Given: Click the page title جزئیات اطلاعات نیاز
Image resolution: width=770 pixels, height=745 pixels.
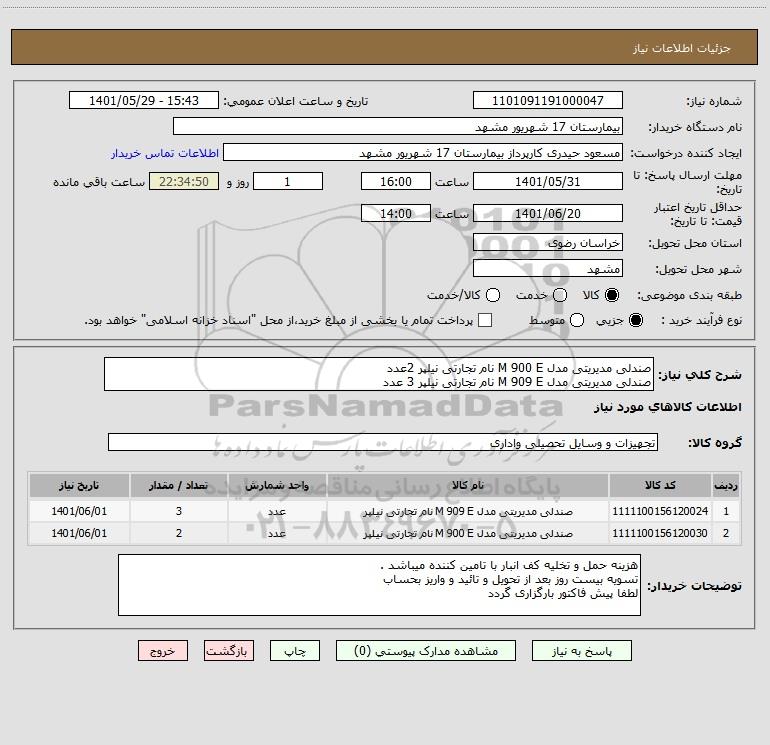Looking at the screenshot, I should pyautogui.click(x=682, y=48).
